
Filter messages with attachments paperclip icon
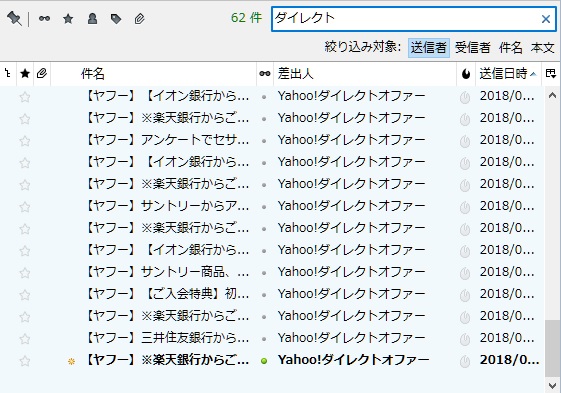[140, 19]
